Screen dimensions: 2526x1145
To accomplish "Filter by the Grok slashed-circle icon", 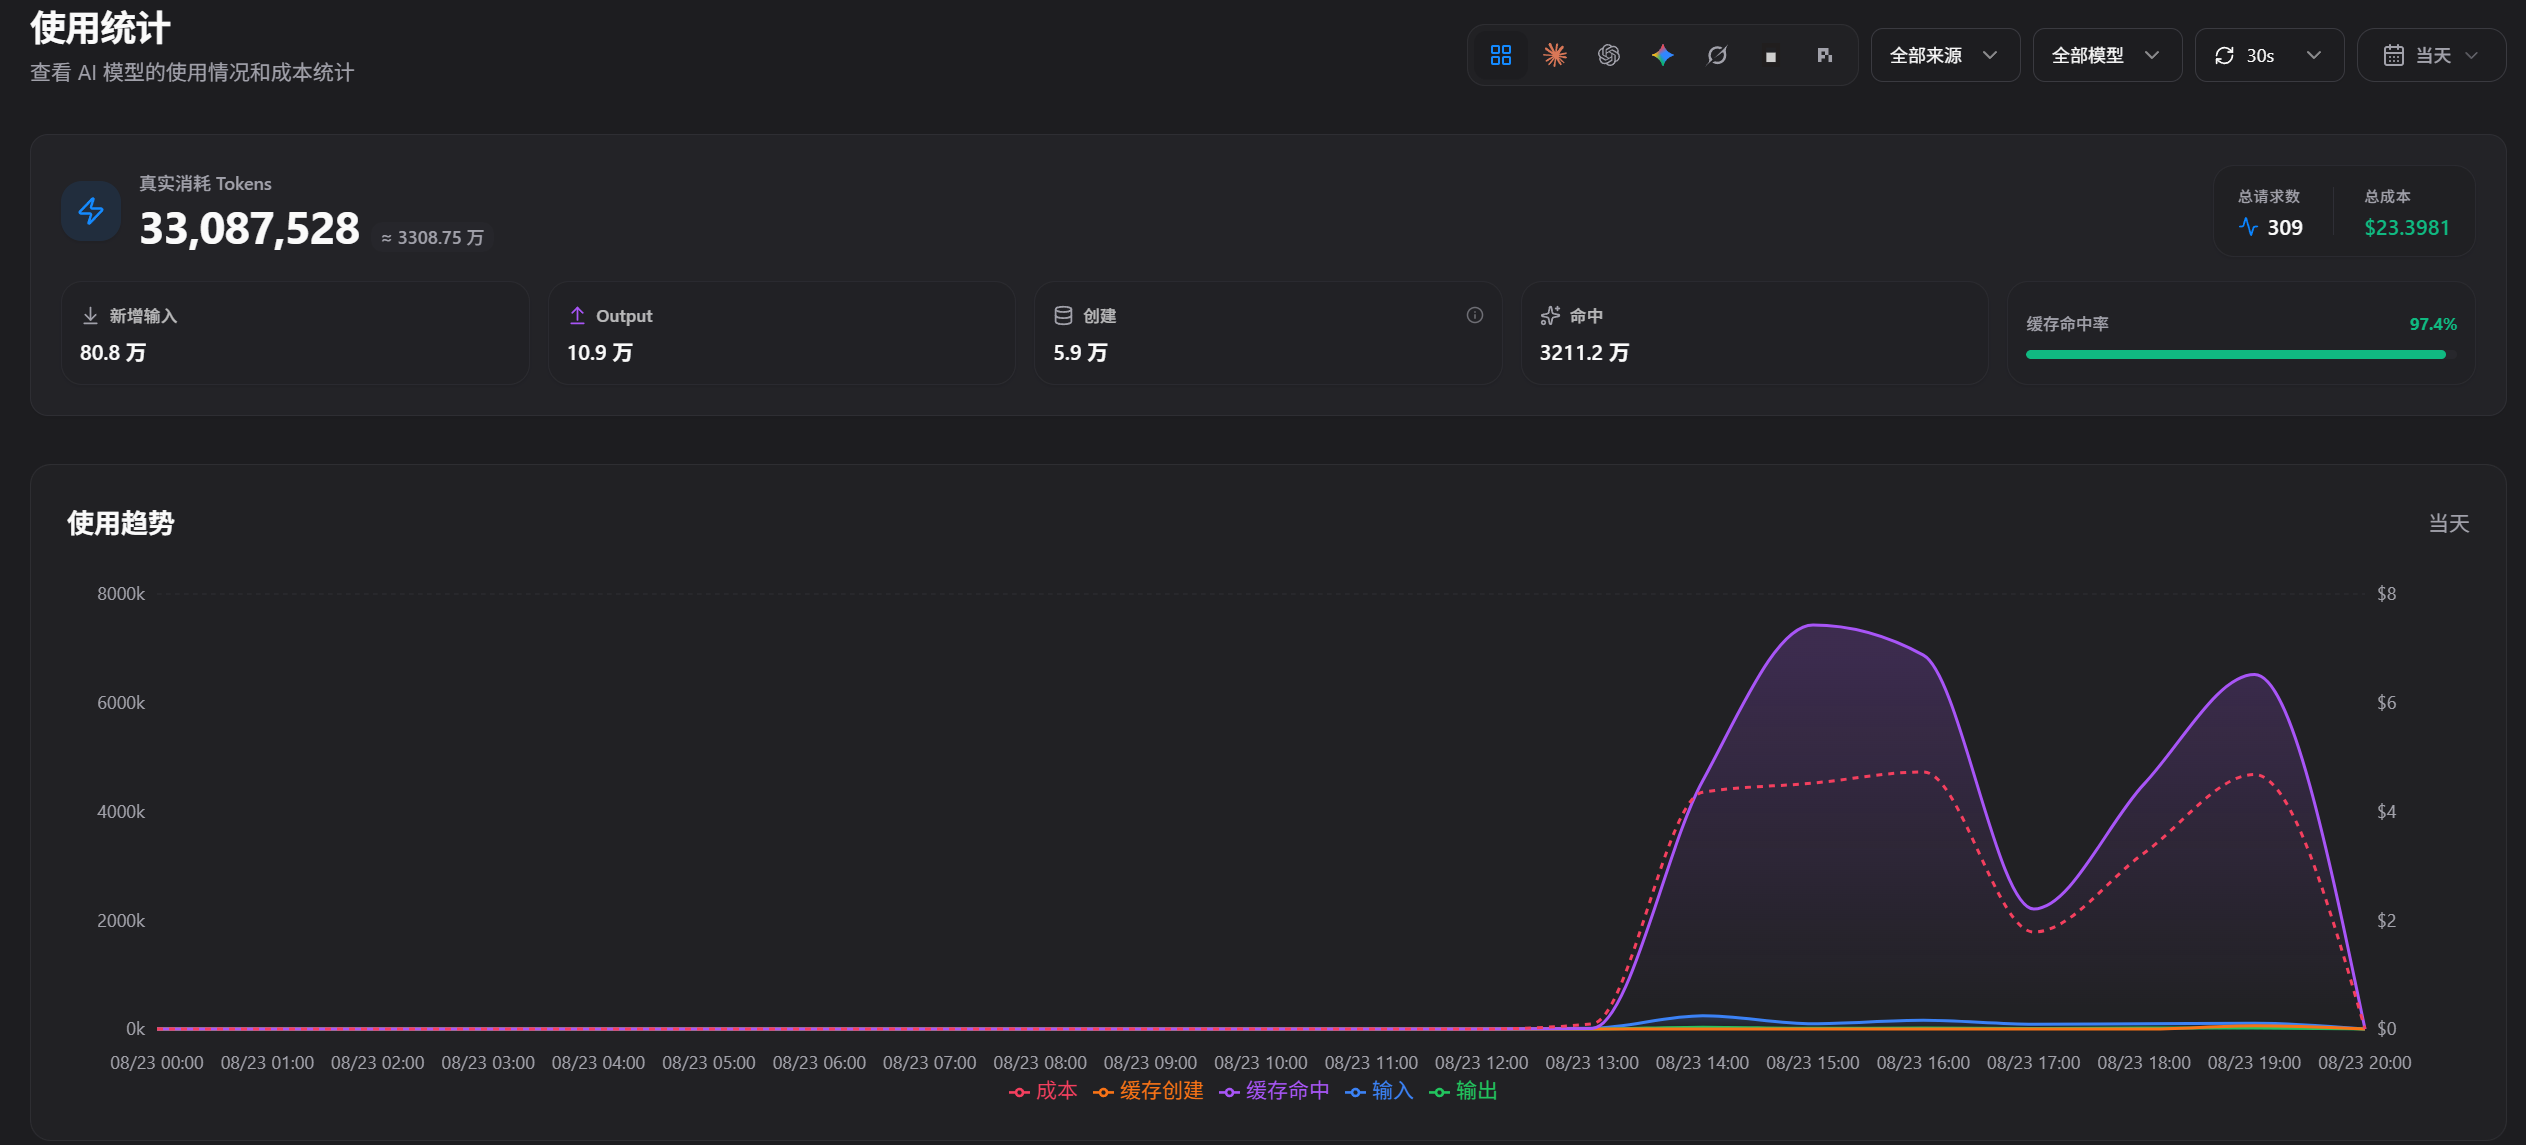I will point(1716,55).
